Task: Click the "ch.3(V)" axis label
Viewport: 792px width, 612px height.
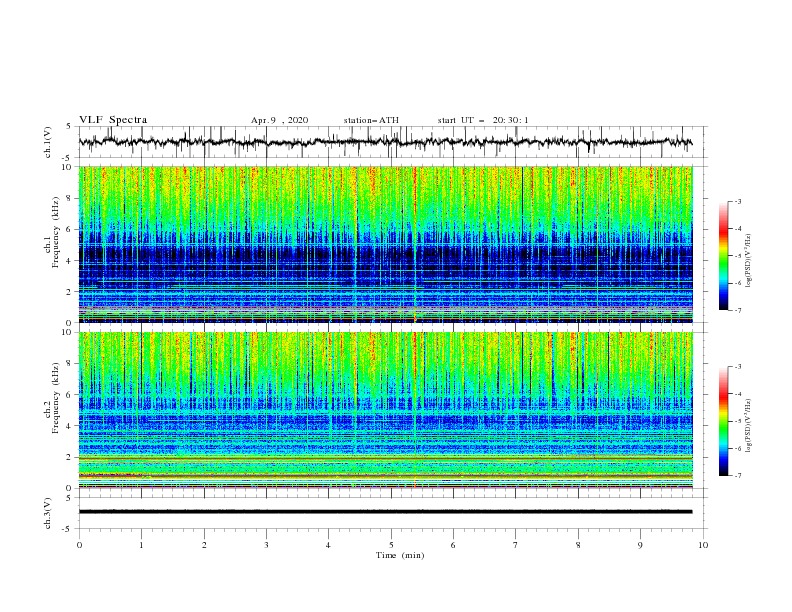Action: (48, 513)
